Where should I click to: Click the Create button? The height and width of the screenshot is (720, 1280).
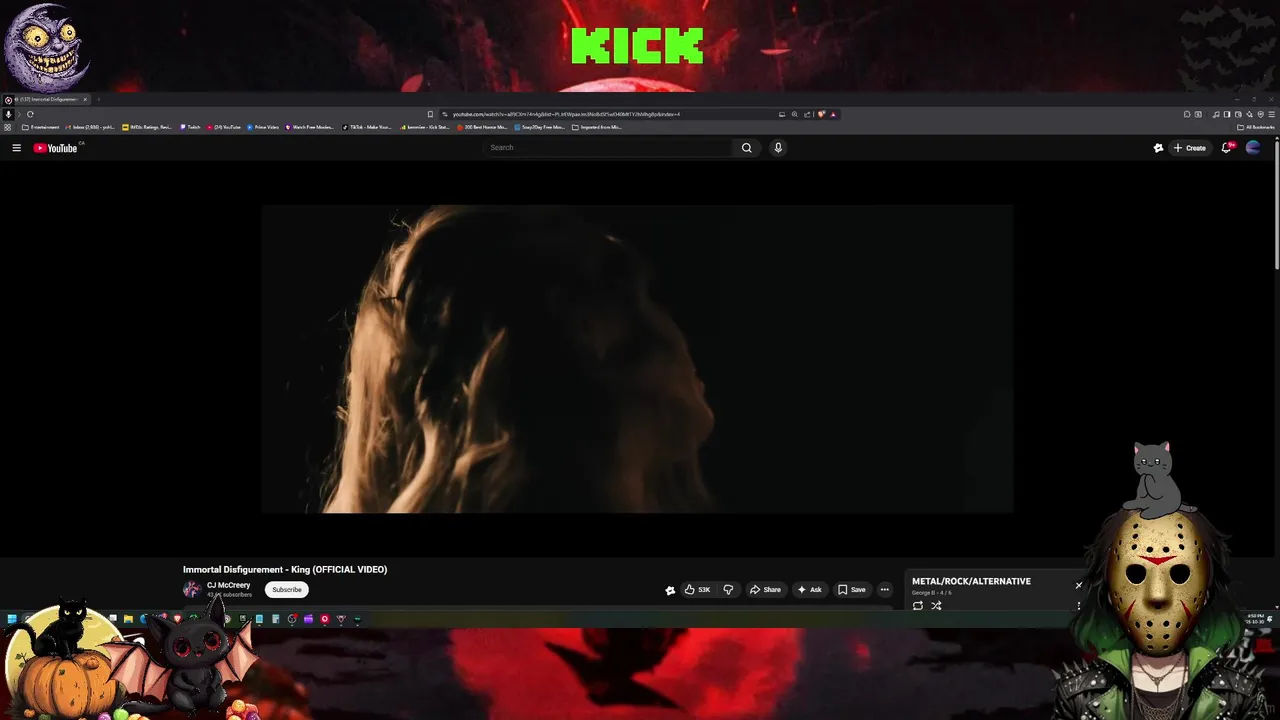[1190, 148]
